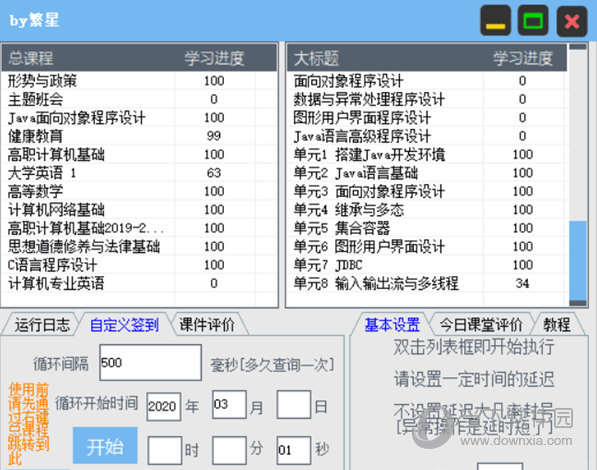597x470 pixels.
Task: Select 单元7 JDBC row
Action: [427, 265]
